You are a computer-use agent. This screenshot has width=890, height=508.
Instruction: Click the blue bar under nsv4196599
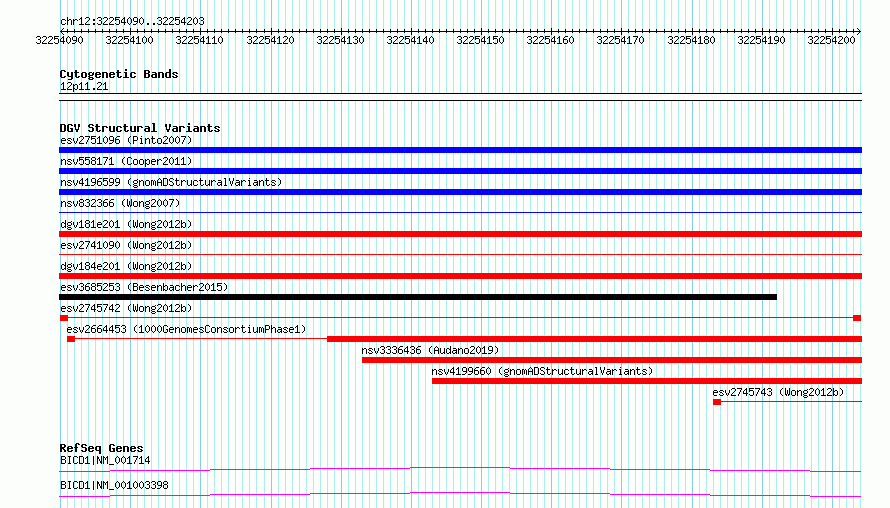coord(460,192)
